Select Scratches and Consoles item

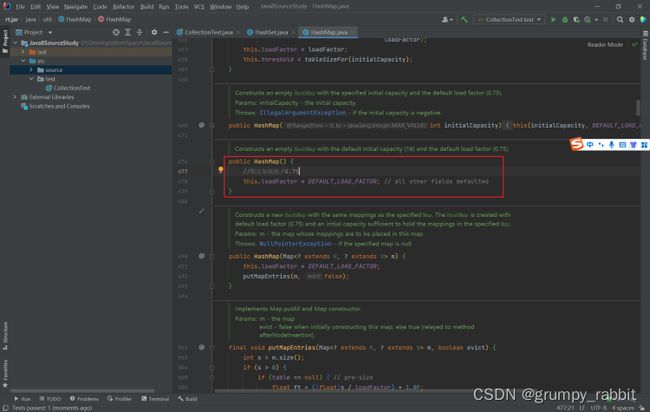55,106
